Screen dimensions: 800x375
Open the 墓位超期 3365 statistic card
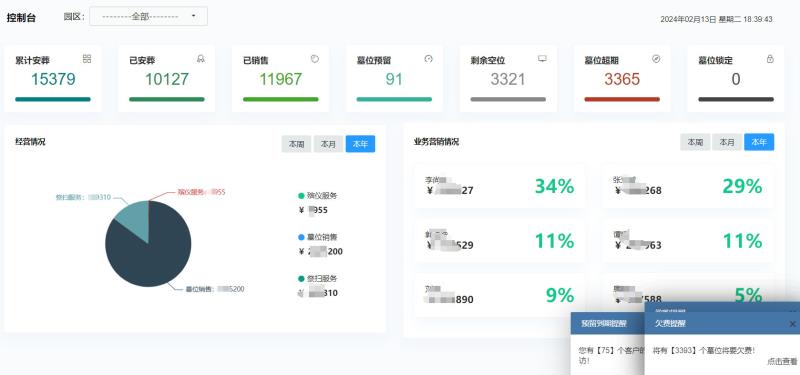pyautogui.click(x=622, y=79)
